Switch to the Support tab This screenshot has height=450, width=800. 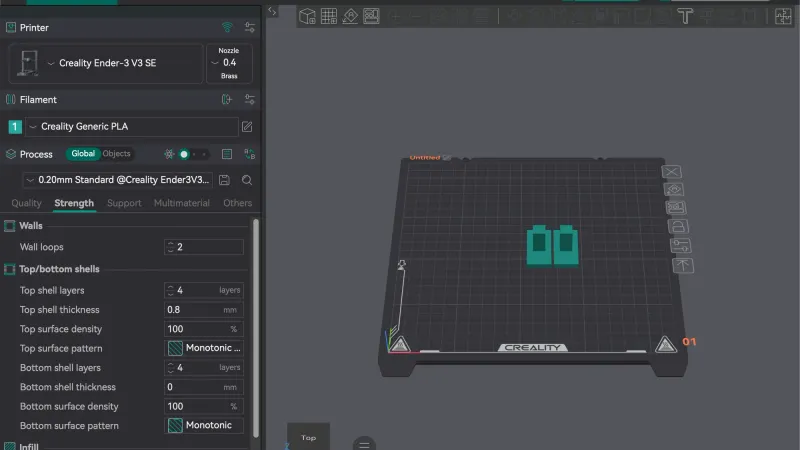point(124,203)
